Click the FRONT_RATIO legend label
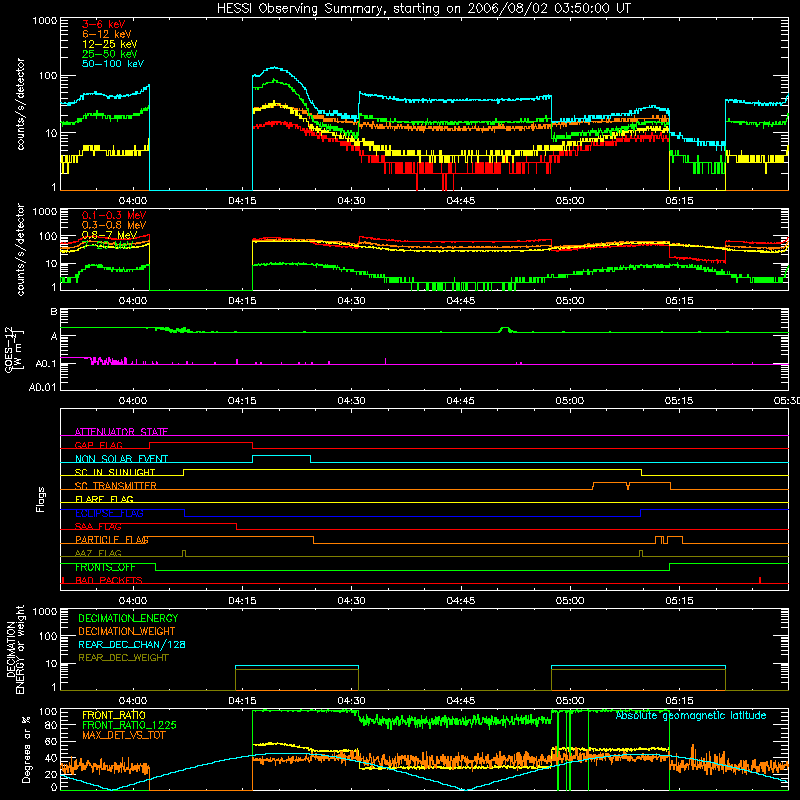This screenshot has height=800, width=800. click(114, 715)
